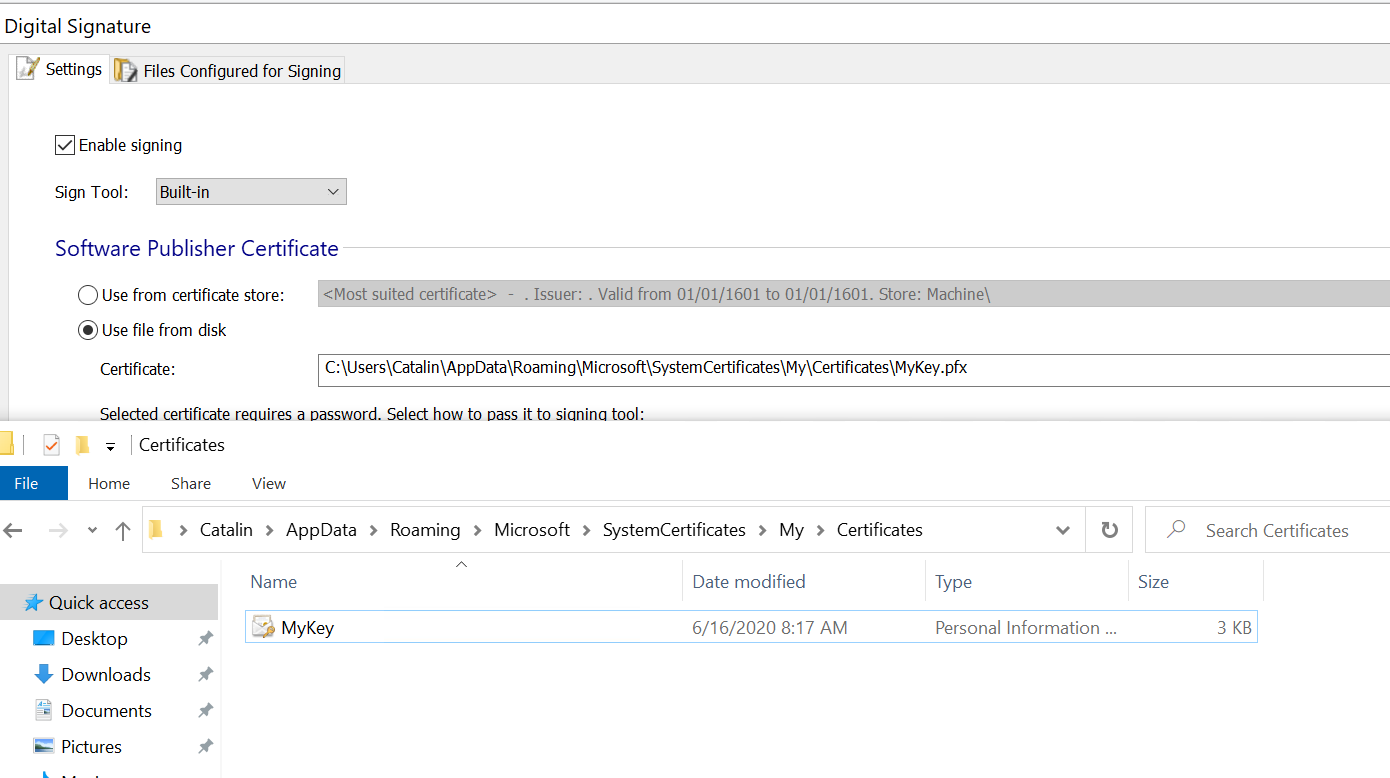
Task: Expand breadcrumb chevron after Microsoft
Action: point(586,530)
